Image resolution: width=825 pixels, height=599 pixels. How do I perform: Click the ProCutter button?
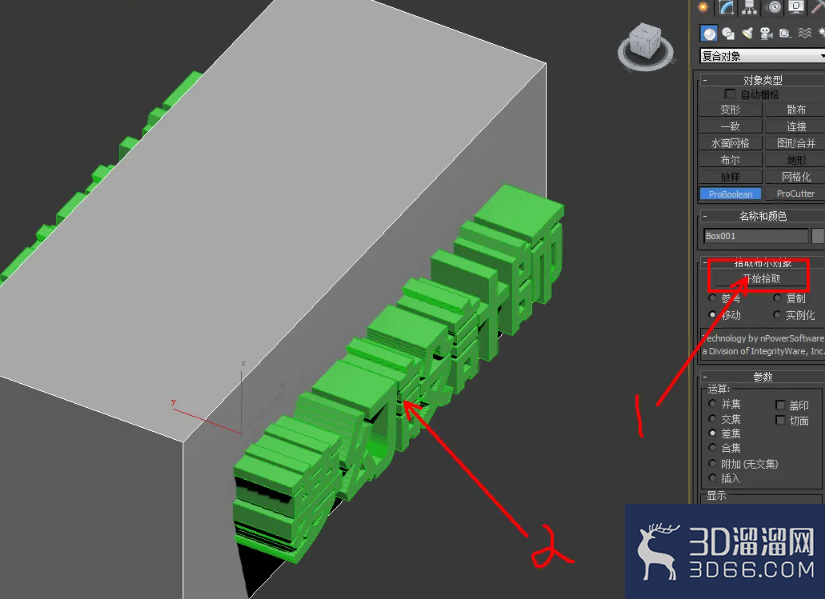click(x=795, y=194)
